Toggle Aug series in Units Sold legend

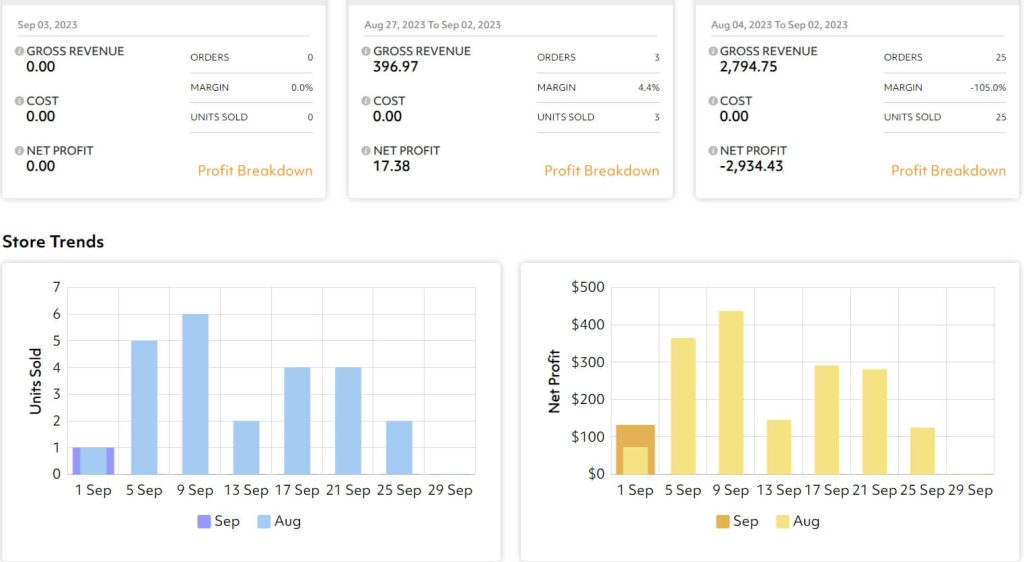279,521
